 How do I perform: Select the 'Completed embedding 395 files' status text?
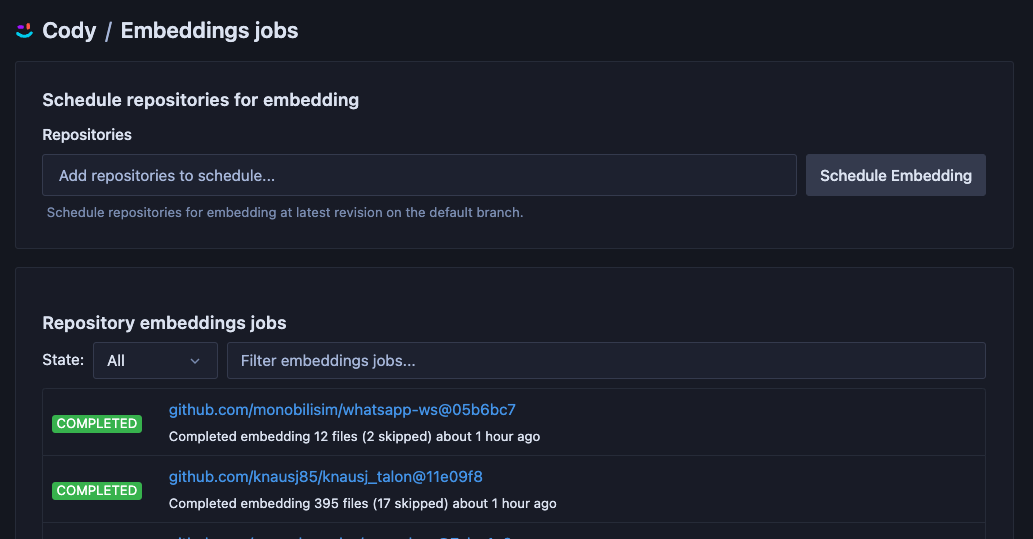(x=362, y=503)
